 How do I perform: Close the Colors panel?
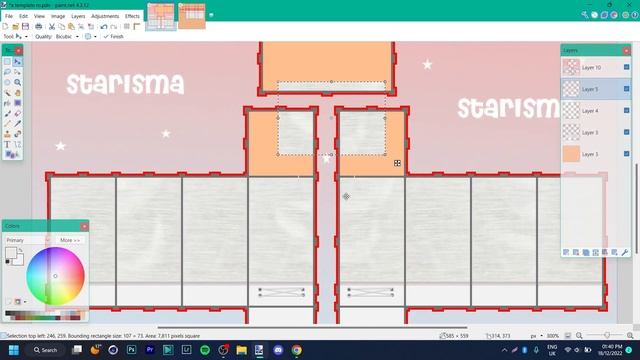tap(84, 226)
